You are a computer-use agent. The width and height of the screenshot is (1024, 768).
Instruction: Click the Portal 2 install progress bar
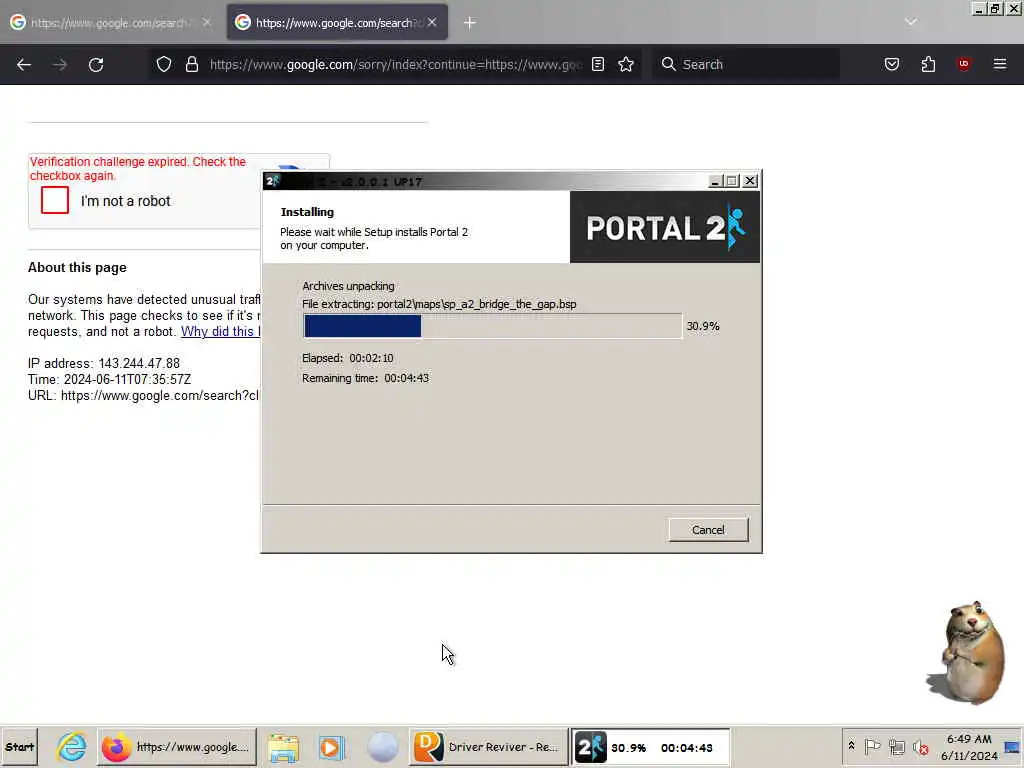pyautogui.click(x=492, y=326)
